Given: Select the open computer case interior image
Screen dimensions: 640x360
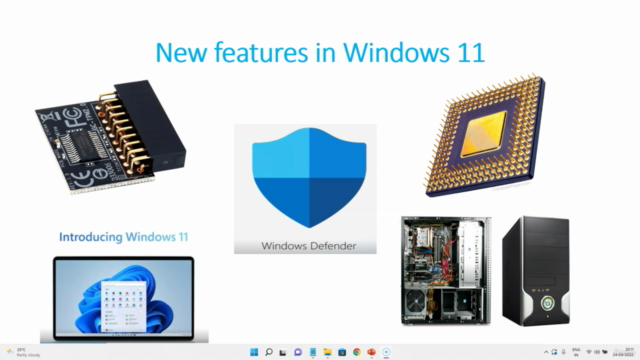Looking at the screenshot, I should click(x=446, y=270).
